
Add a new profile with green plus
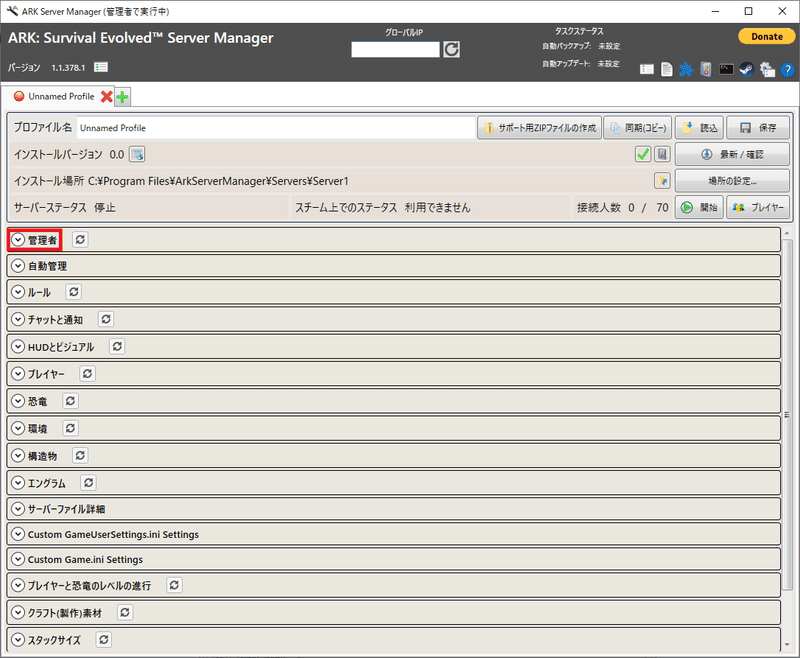122,96
